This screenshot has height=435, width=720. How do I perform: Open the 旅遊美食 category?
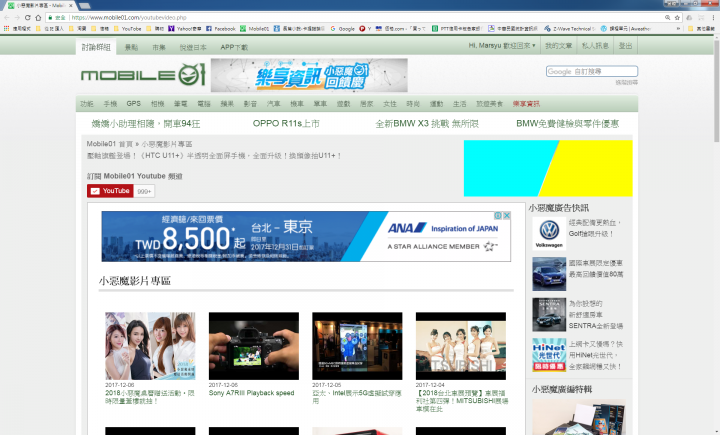coord(489,104)
